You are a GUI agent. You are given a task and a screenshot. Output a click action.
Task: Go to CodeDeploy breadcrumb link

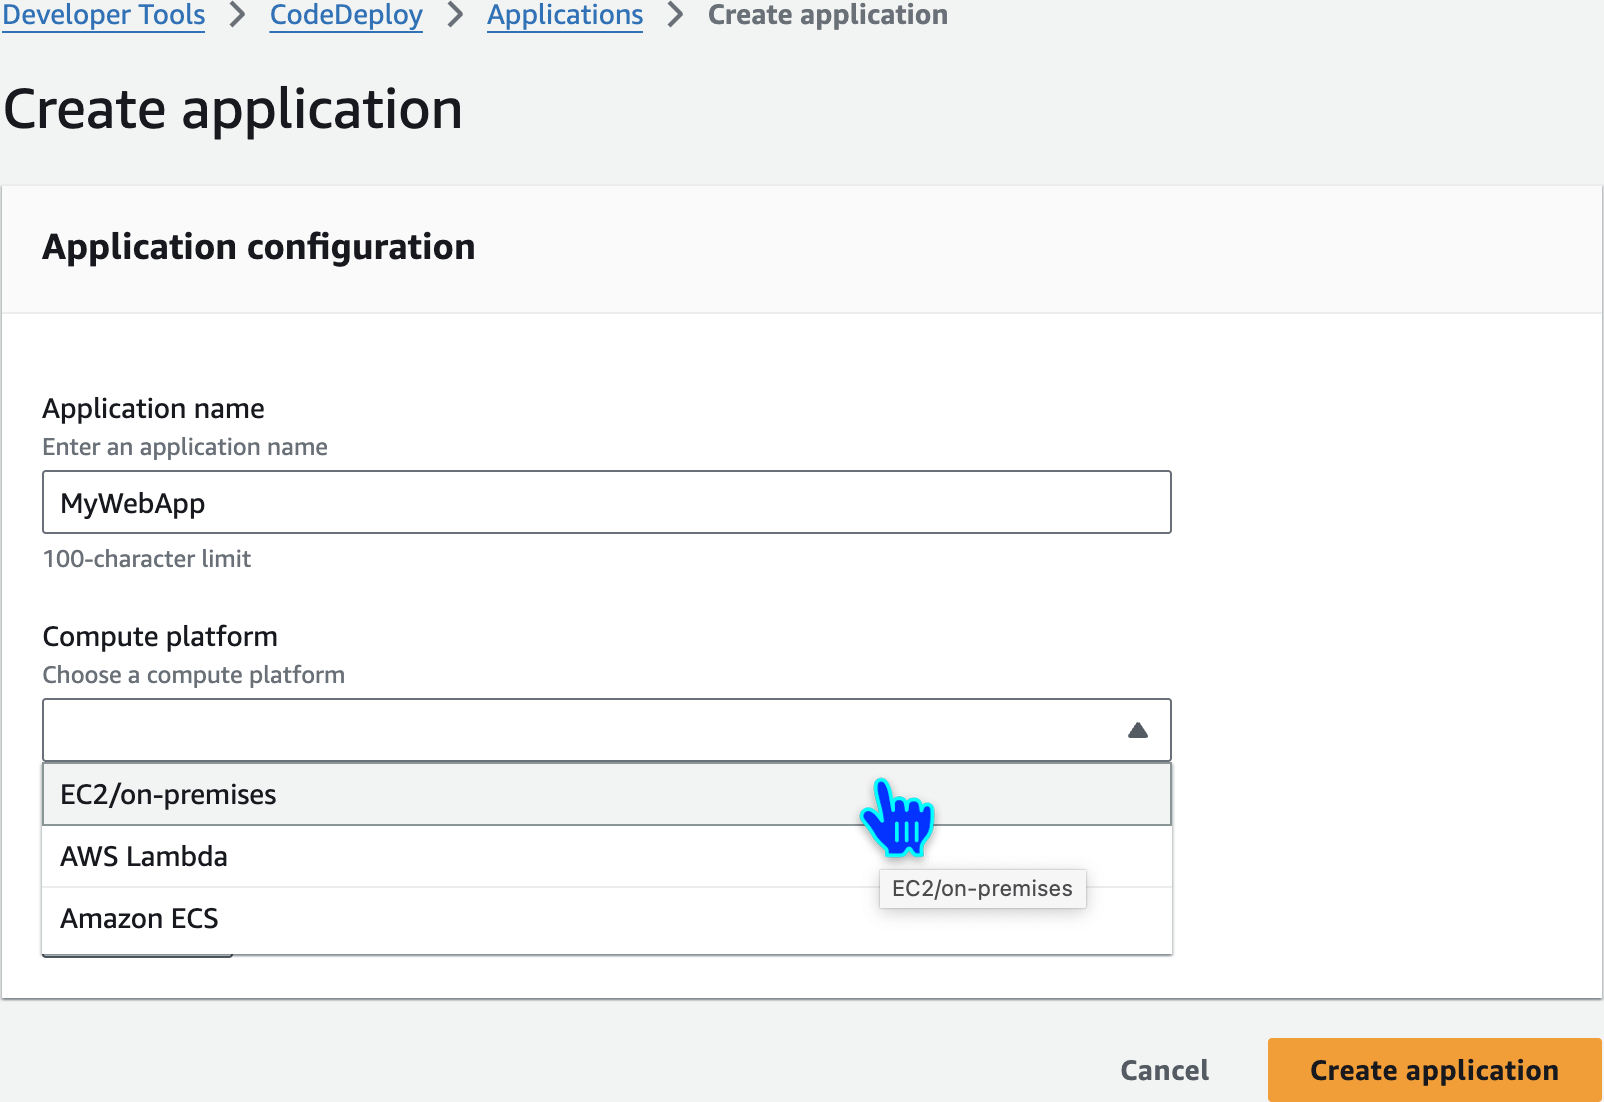pyautogui.click(x=346, y=15)
